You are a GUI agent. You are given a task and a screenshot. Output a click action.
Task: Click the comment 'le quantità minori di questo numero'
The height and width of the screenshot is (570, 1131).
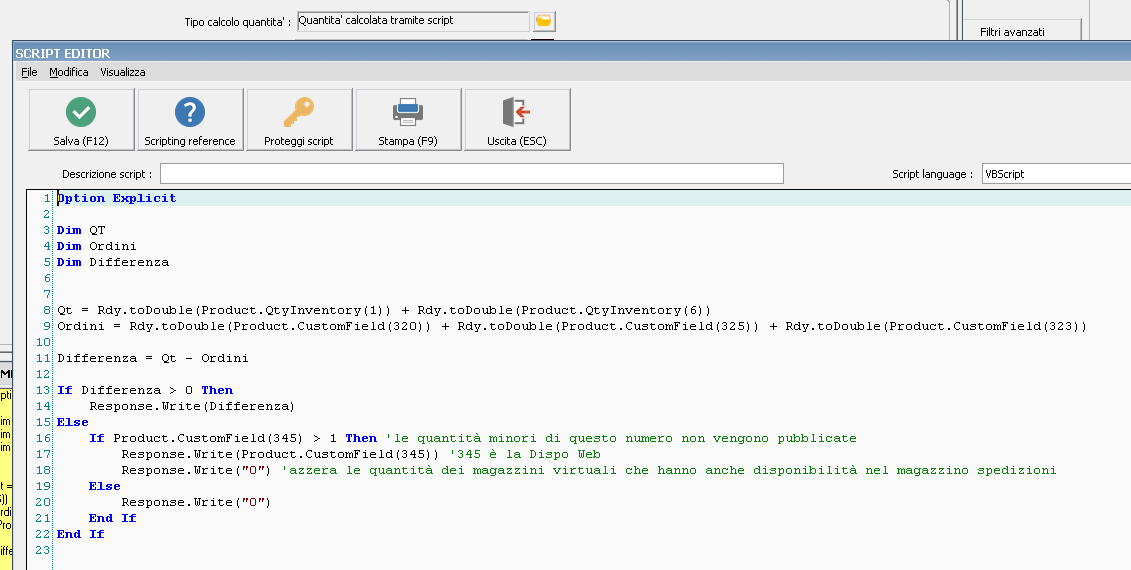tap(533, 438)
